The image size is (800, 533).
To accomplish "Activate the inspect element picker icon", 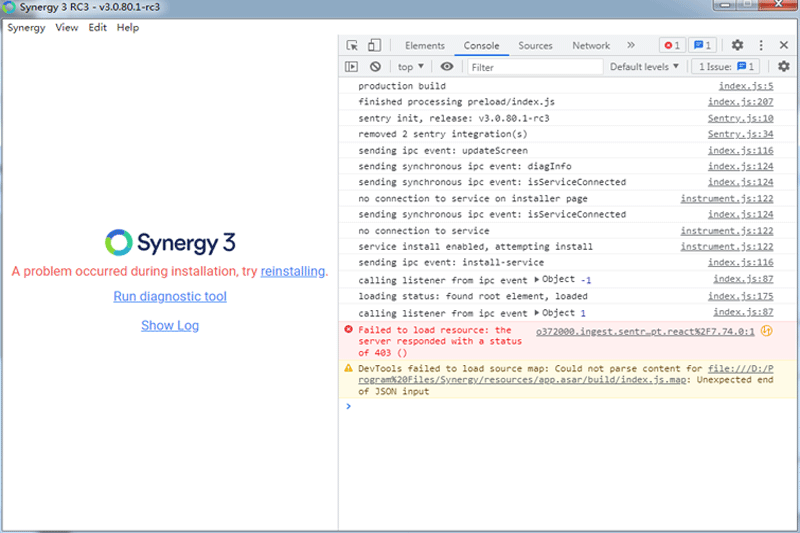I will coord(352,45).
